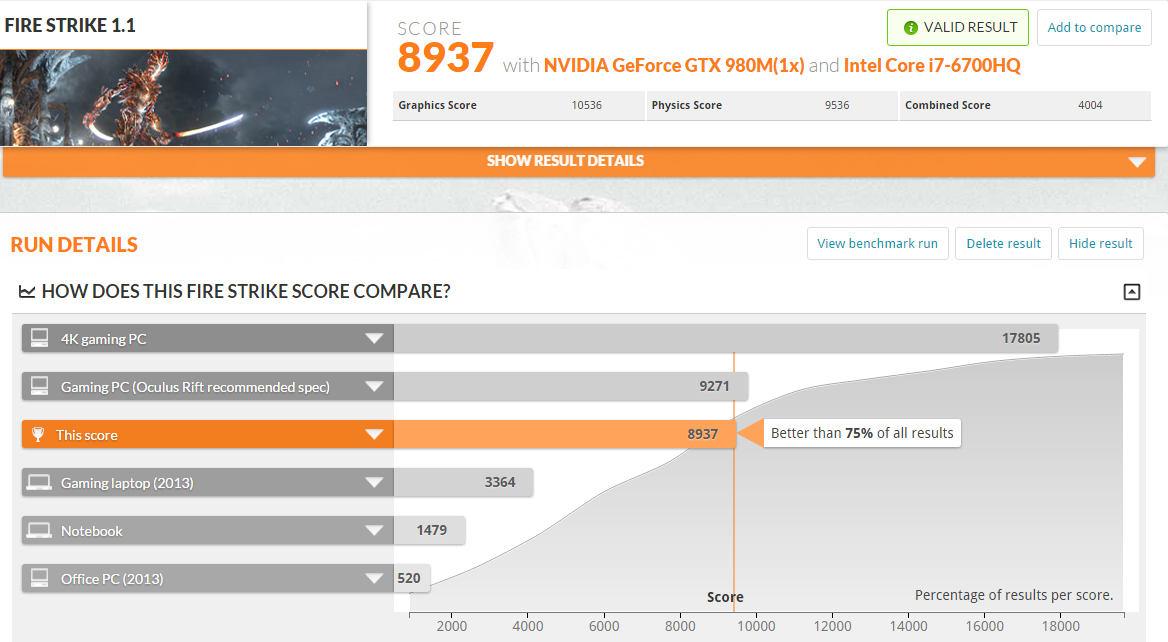This screenshot has height=642, width=1168.
Task: Click the green info icon in VALID RESULT
Action: tap(910, 28)
